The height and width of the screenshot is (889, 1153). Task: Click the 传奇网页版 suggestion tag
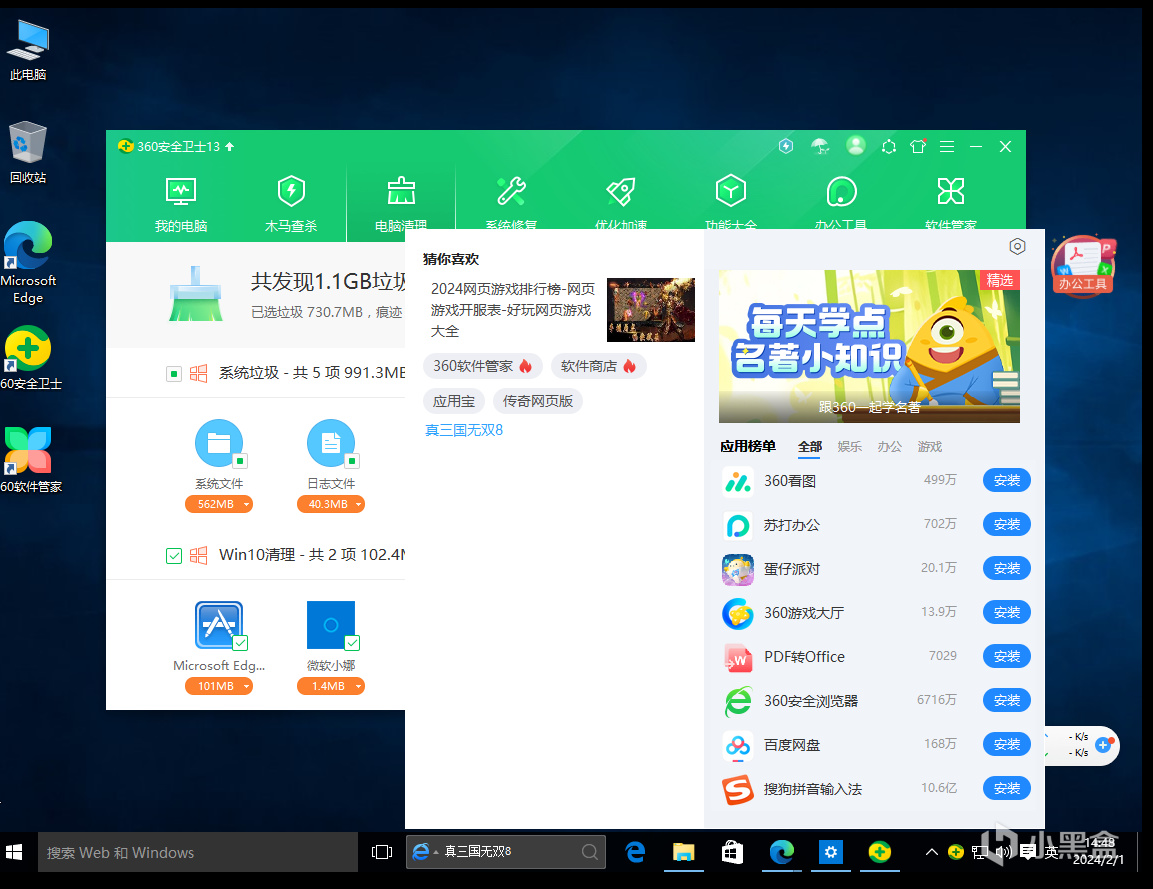click(538, 401)
